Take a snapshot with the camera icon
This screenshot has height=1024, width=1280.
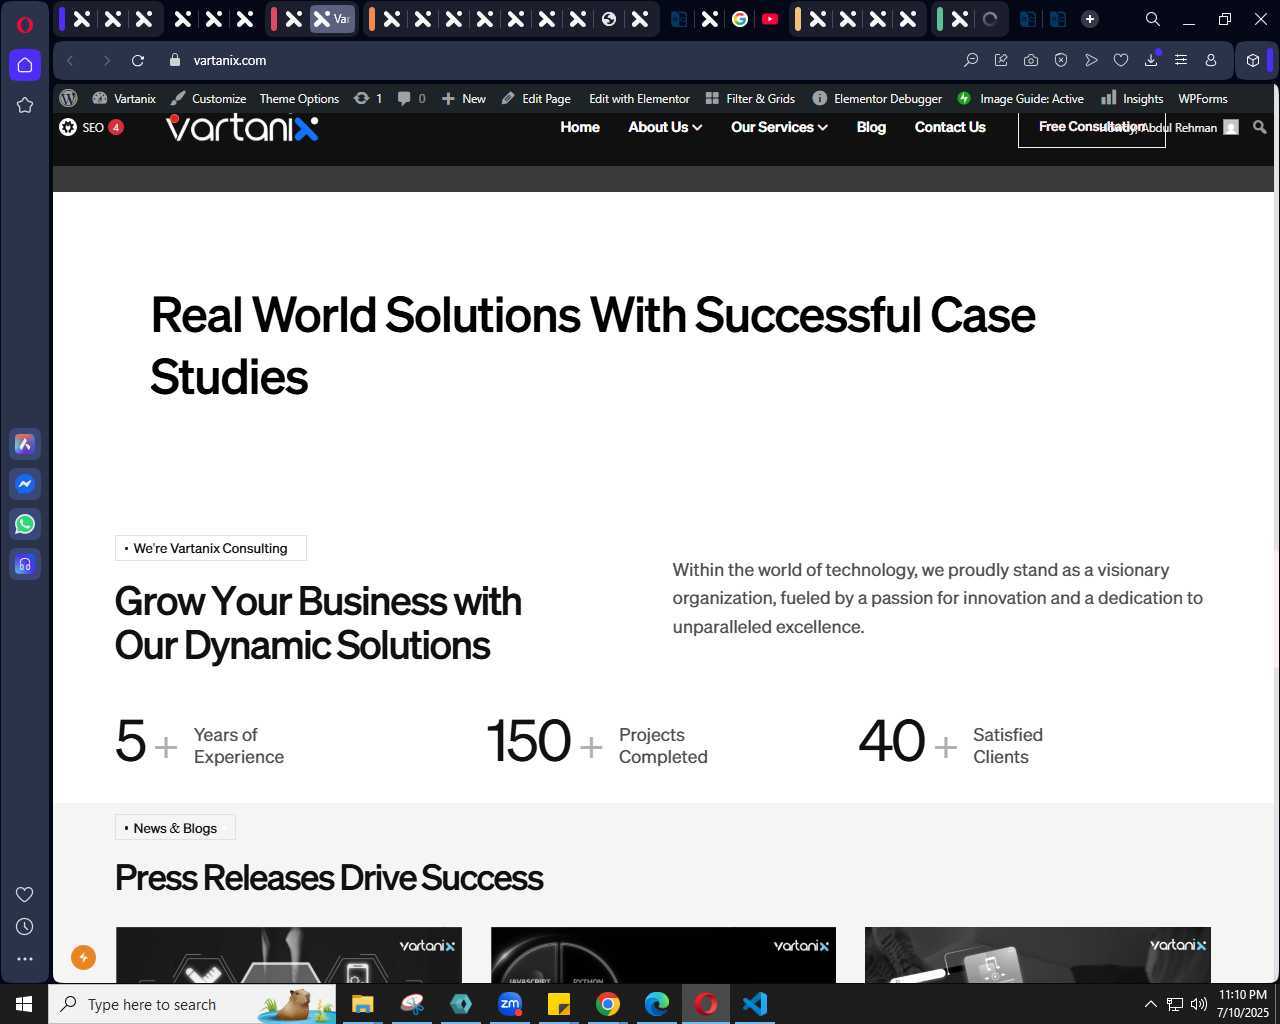[1031, 61]
